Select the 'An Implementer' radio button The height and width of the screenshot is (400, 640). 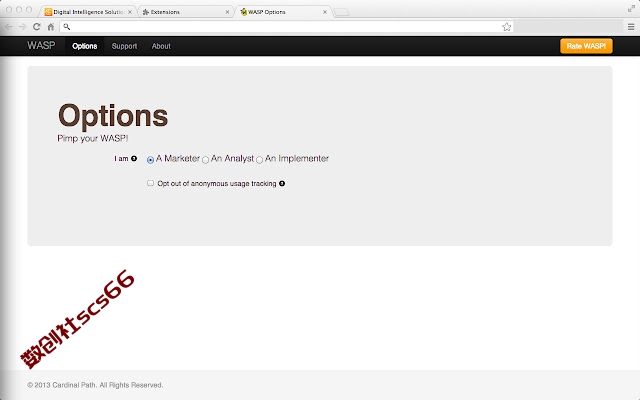pos(259,160)
